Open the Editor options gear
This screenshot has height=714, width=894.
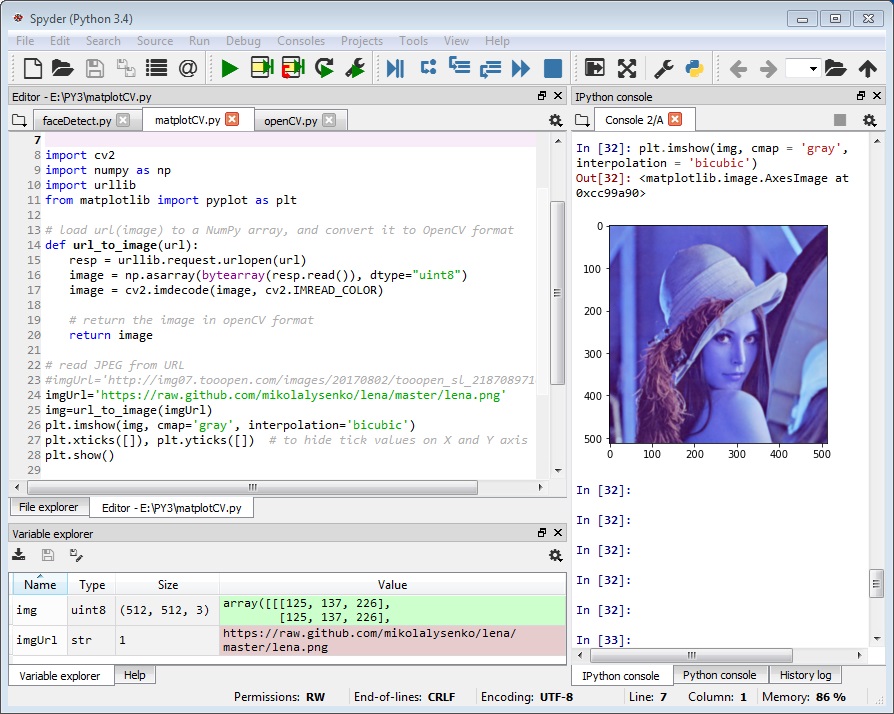[x=555, y=120]
